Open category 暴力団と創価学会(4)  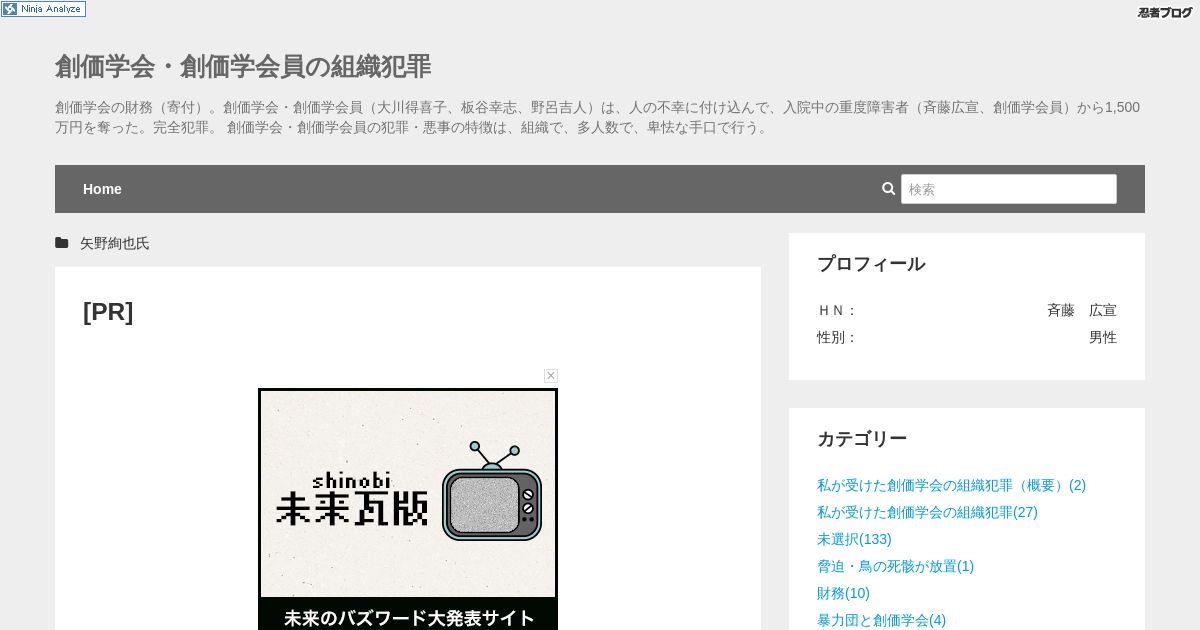pyautogui.click(x=881, y=620)
